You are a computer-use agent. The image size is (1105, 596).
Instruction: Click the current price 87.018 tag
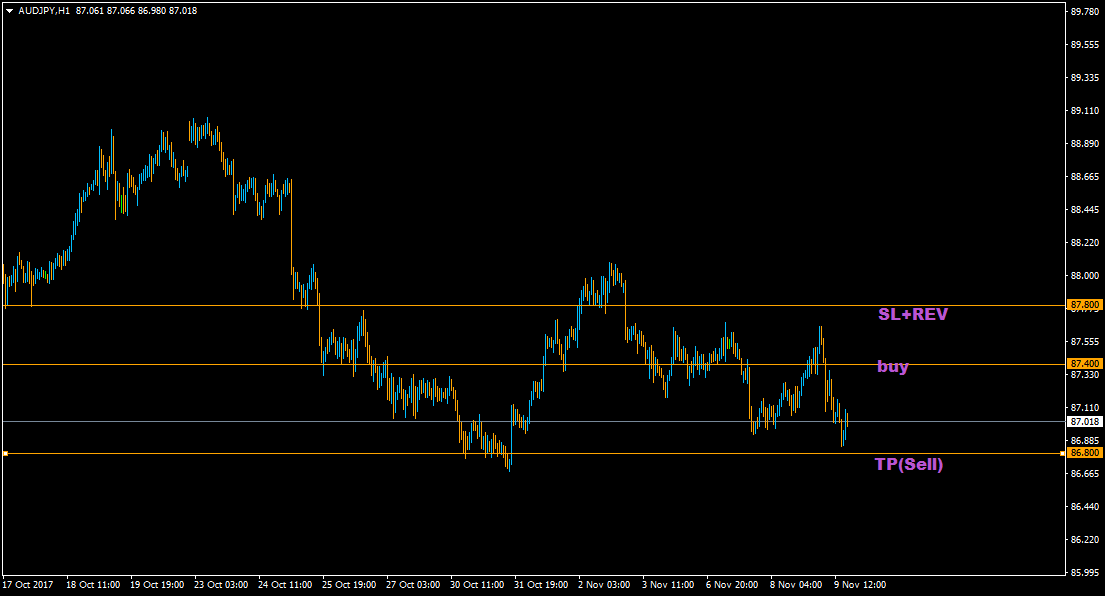pyautogui.click(x=1084, y=422)
